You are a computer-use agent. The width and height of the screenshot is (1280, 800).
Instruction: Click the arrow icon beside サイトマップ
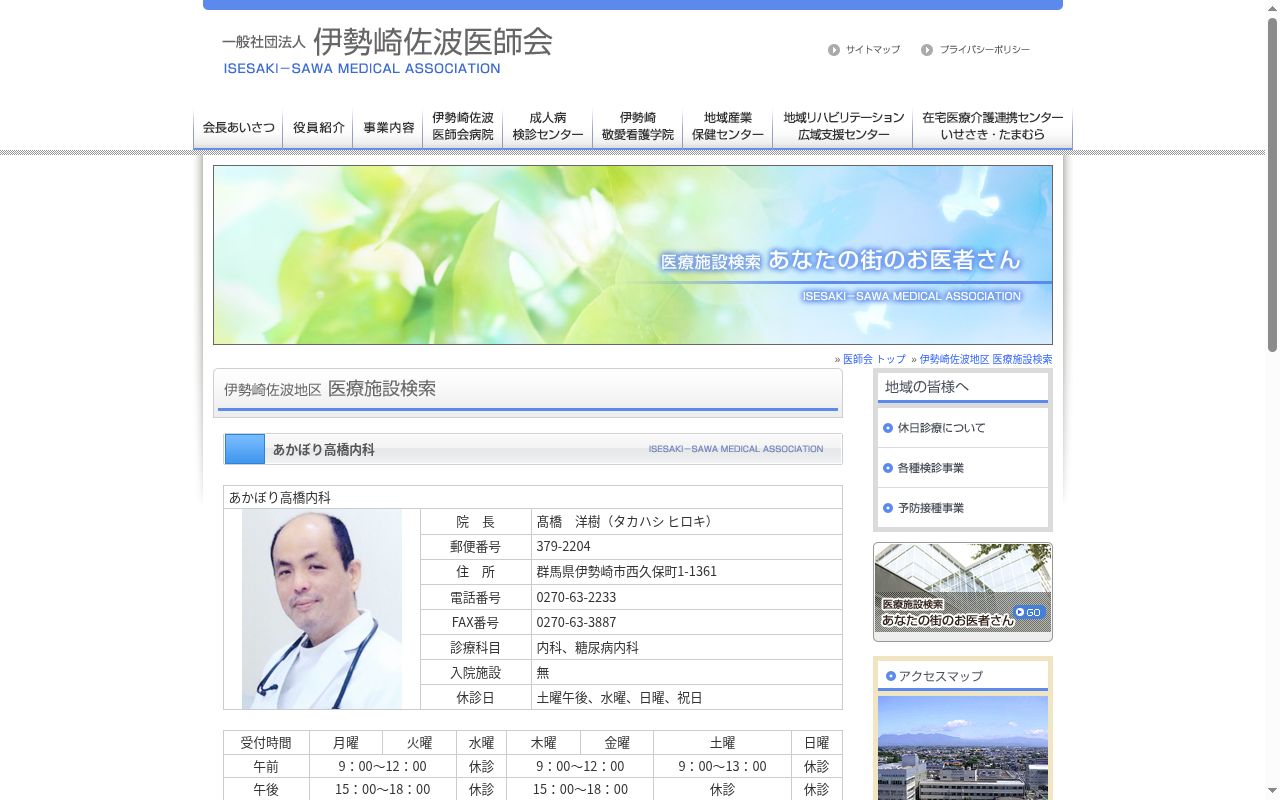click(834, 50)
